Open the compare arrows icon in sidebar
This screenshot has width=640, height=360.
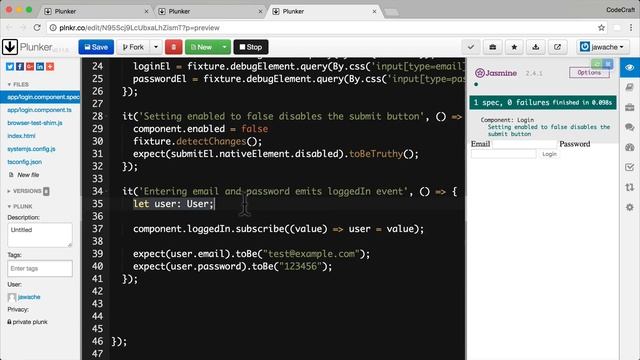point(629,187)
